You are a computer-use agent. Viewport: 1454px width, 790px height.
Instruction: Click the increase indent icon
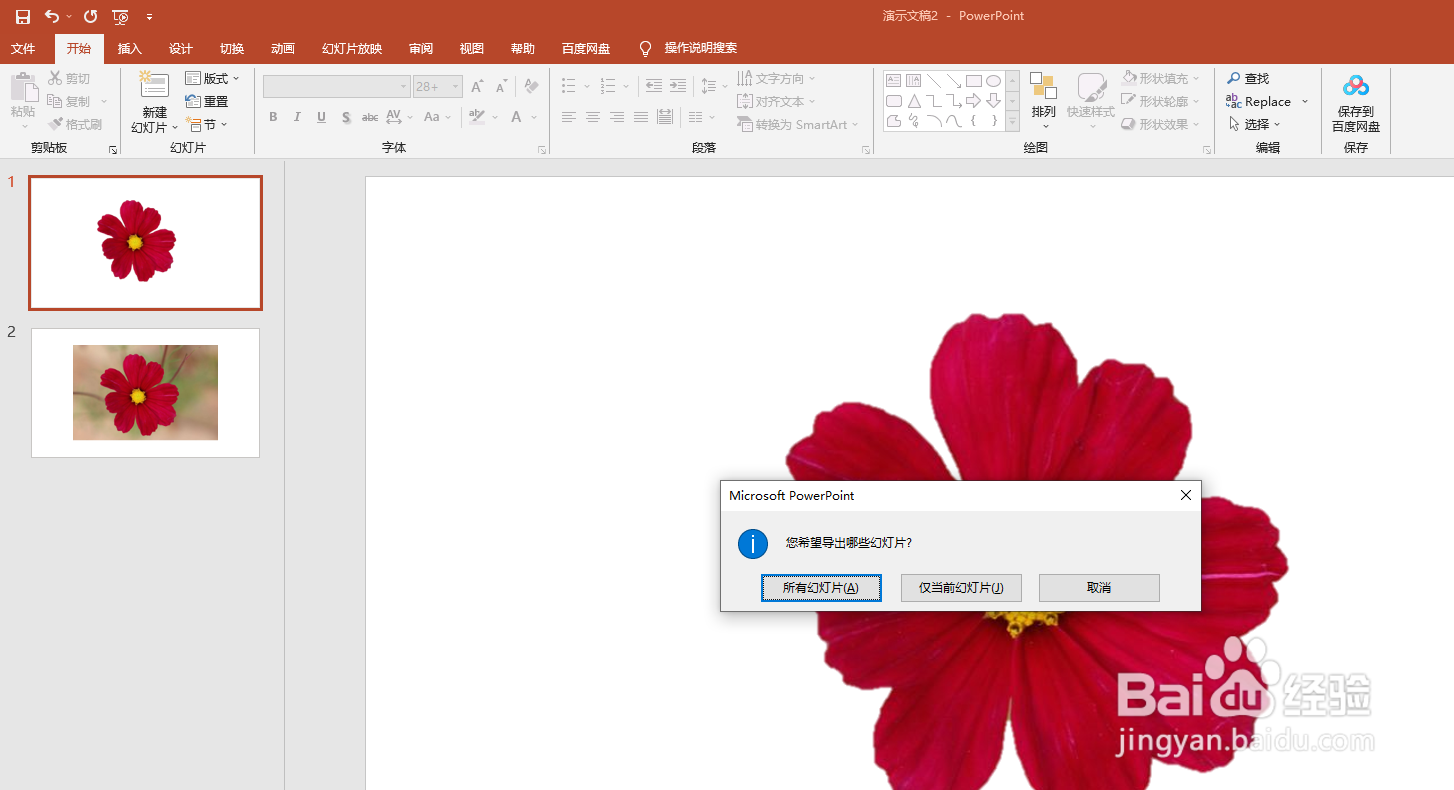point(678,86)
